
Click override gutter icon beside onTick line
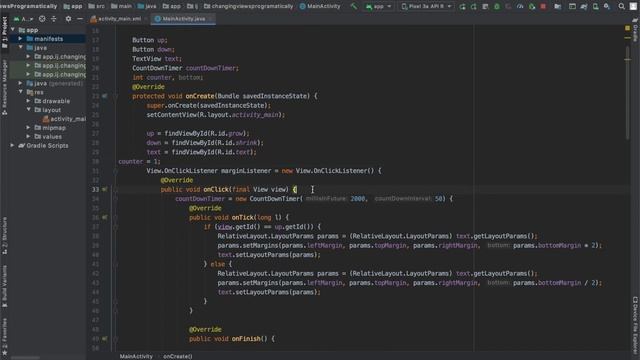[104, 218]
